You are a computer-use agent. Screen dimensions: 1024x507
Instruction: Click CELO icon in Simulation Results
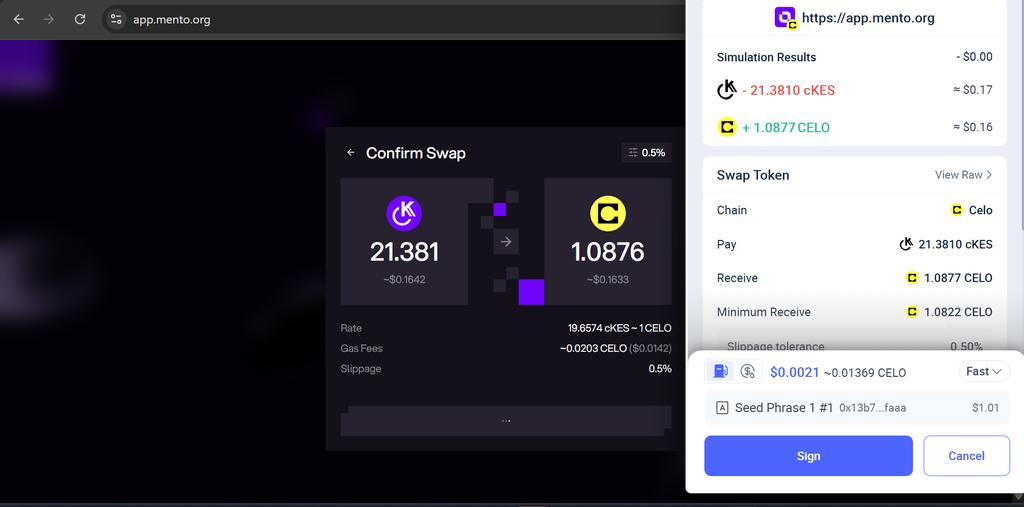click(x=727, y=127)
